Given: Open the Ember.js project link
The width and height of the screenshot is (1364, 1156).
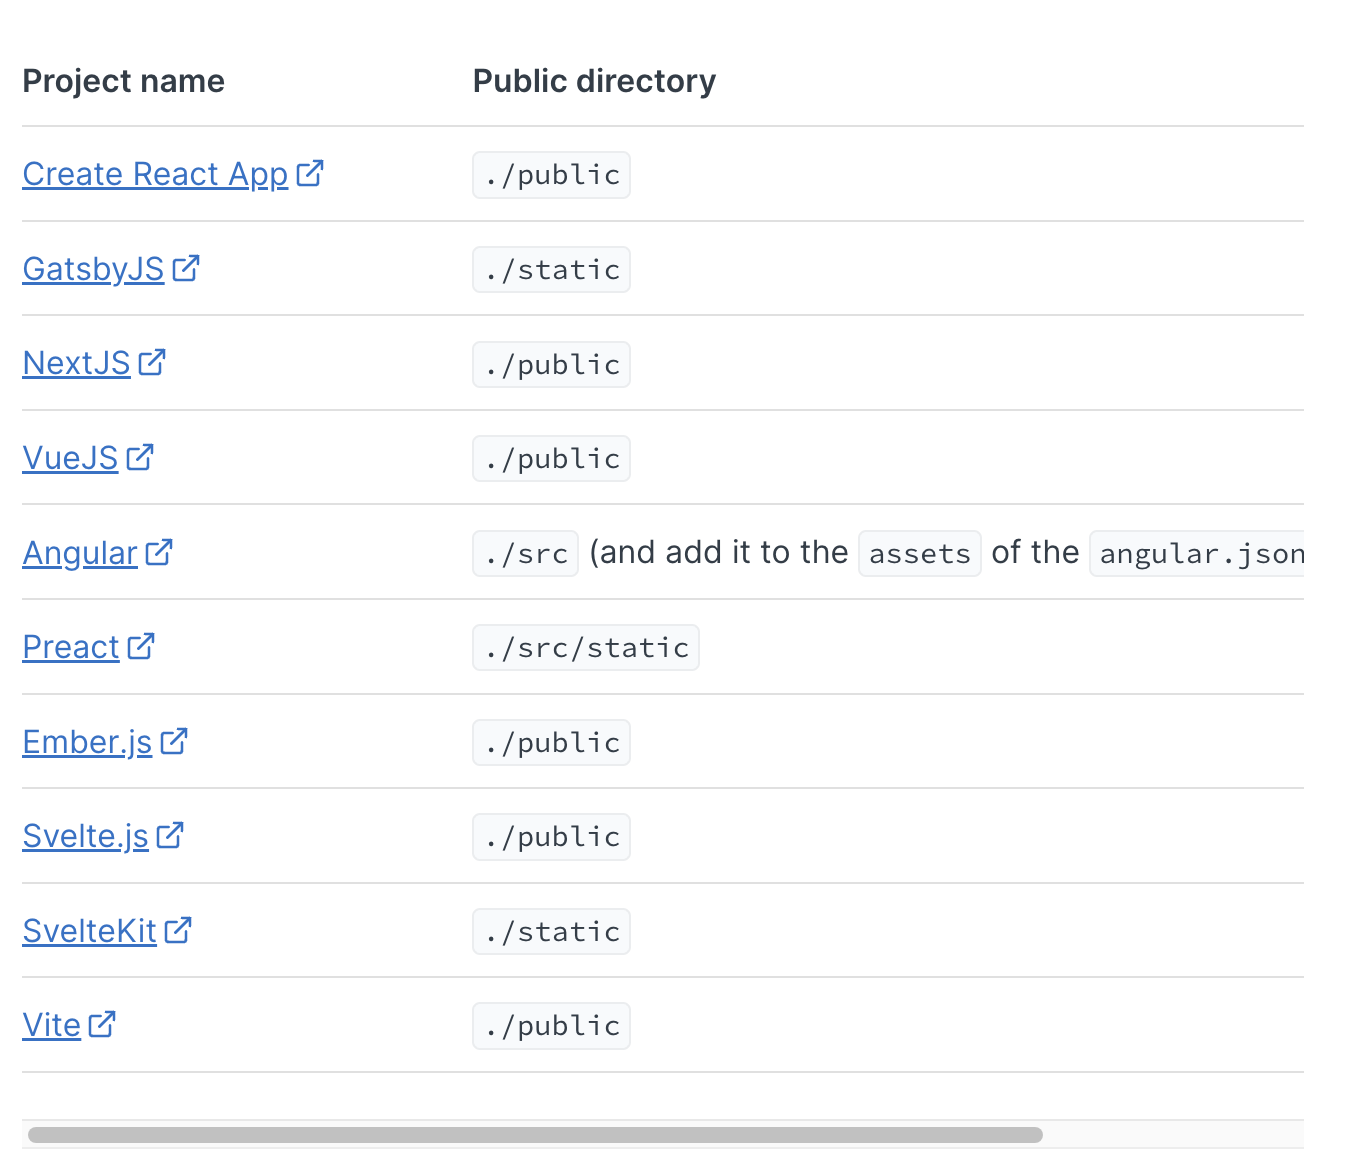Looking at the screenshot, I should 87,742.
